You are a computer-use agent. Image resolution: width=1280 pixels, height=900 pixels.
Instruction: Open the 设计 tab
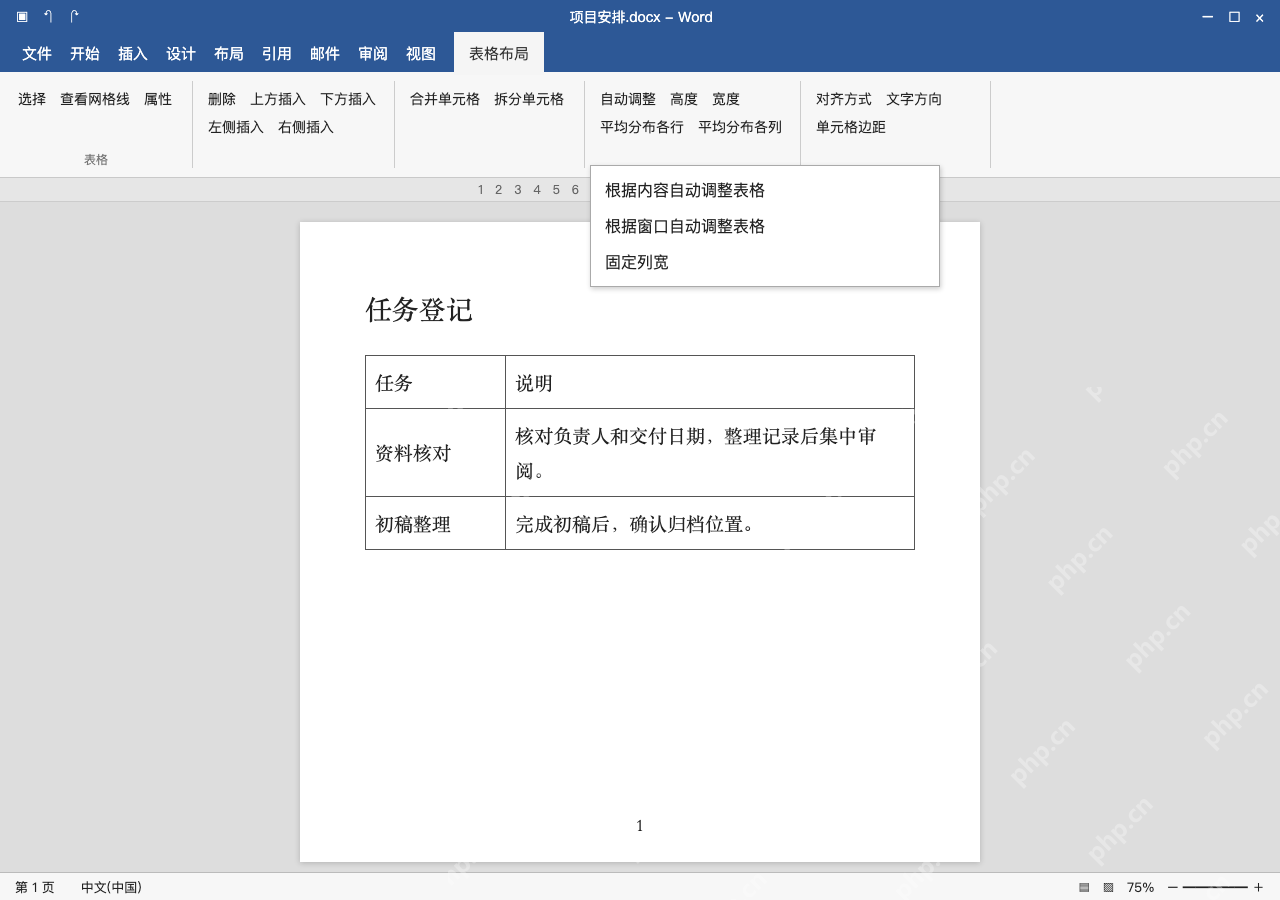coord(181,53)
